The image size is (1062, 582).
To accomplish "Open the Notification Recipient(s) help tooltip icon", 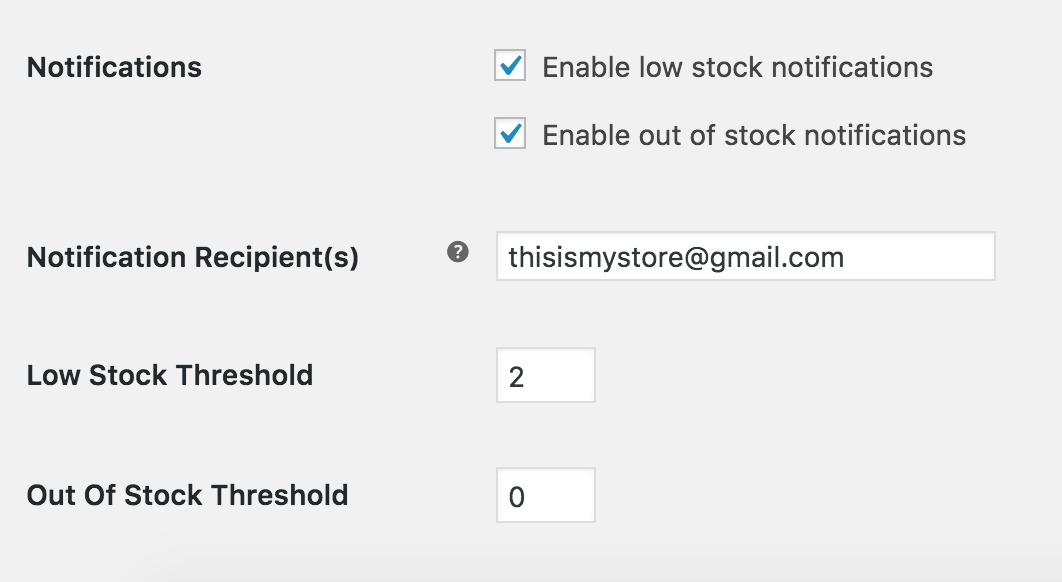I will [x=458, y=252].
